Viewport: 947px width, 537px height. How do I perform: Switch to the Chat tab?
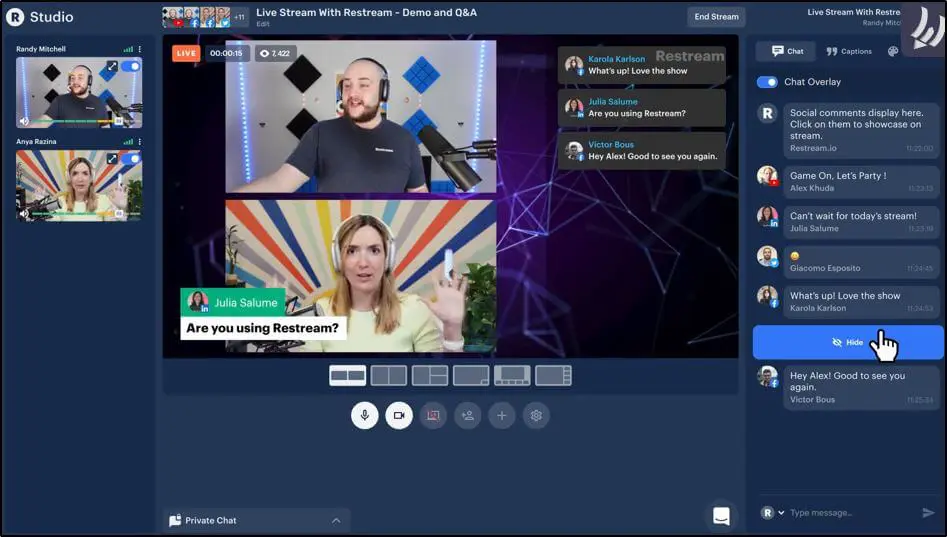(787, 51)
